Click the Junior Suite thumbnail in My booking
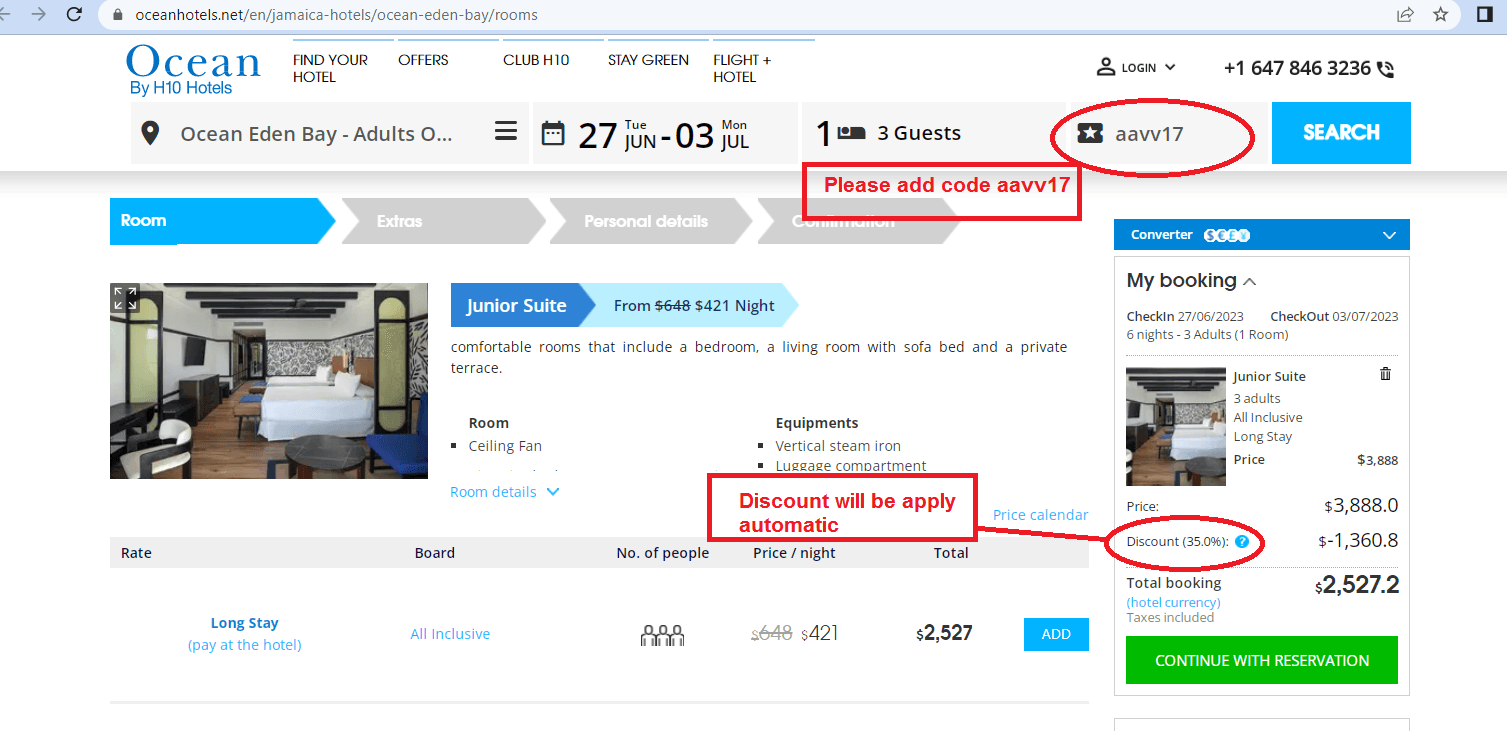The image size is (1507, 731). click(1176, 426)
